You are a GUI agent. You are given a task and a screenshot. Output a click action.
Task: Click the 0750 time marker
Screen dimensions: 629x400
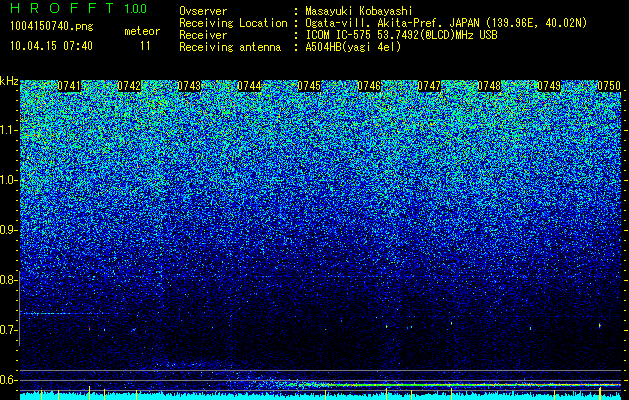[x=609, y=86]
